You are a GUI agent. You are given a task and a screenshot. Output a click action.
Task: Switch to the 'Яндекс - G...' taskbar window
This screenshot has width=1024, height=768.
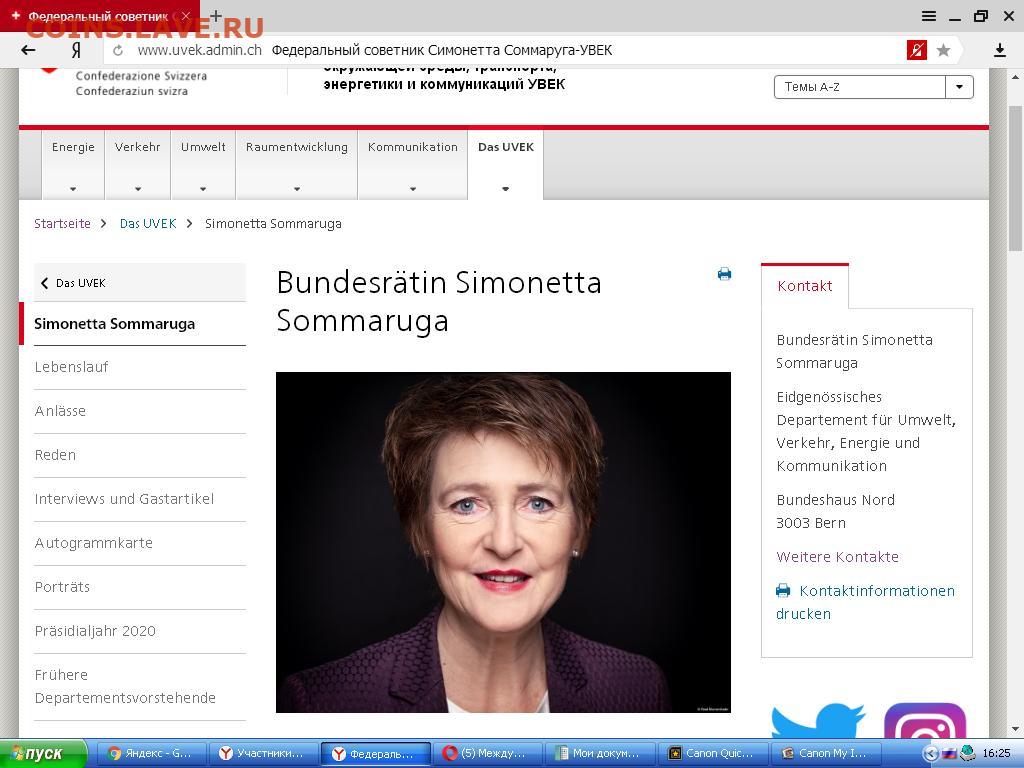152,754
